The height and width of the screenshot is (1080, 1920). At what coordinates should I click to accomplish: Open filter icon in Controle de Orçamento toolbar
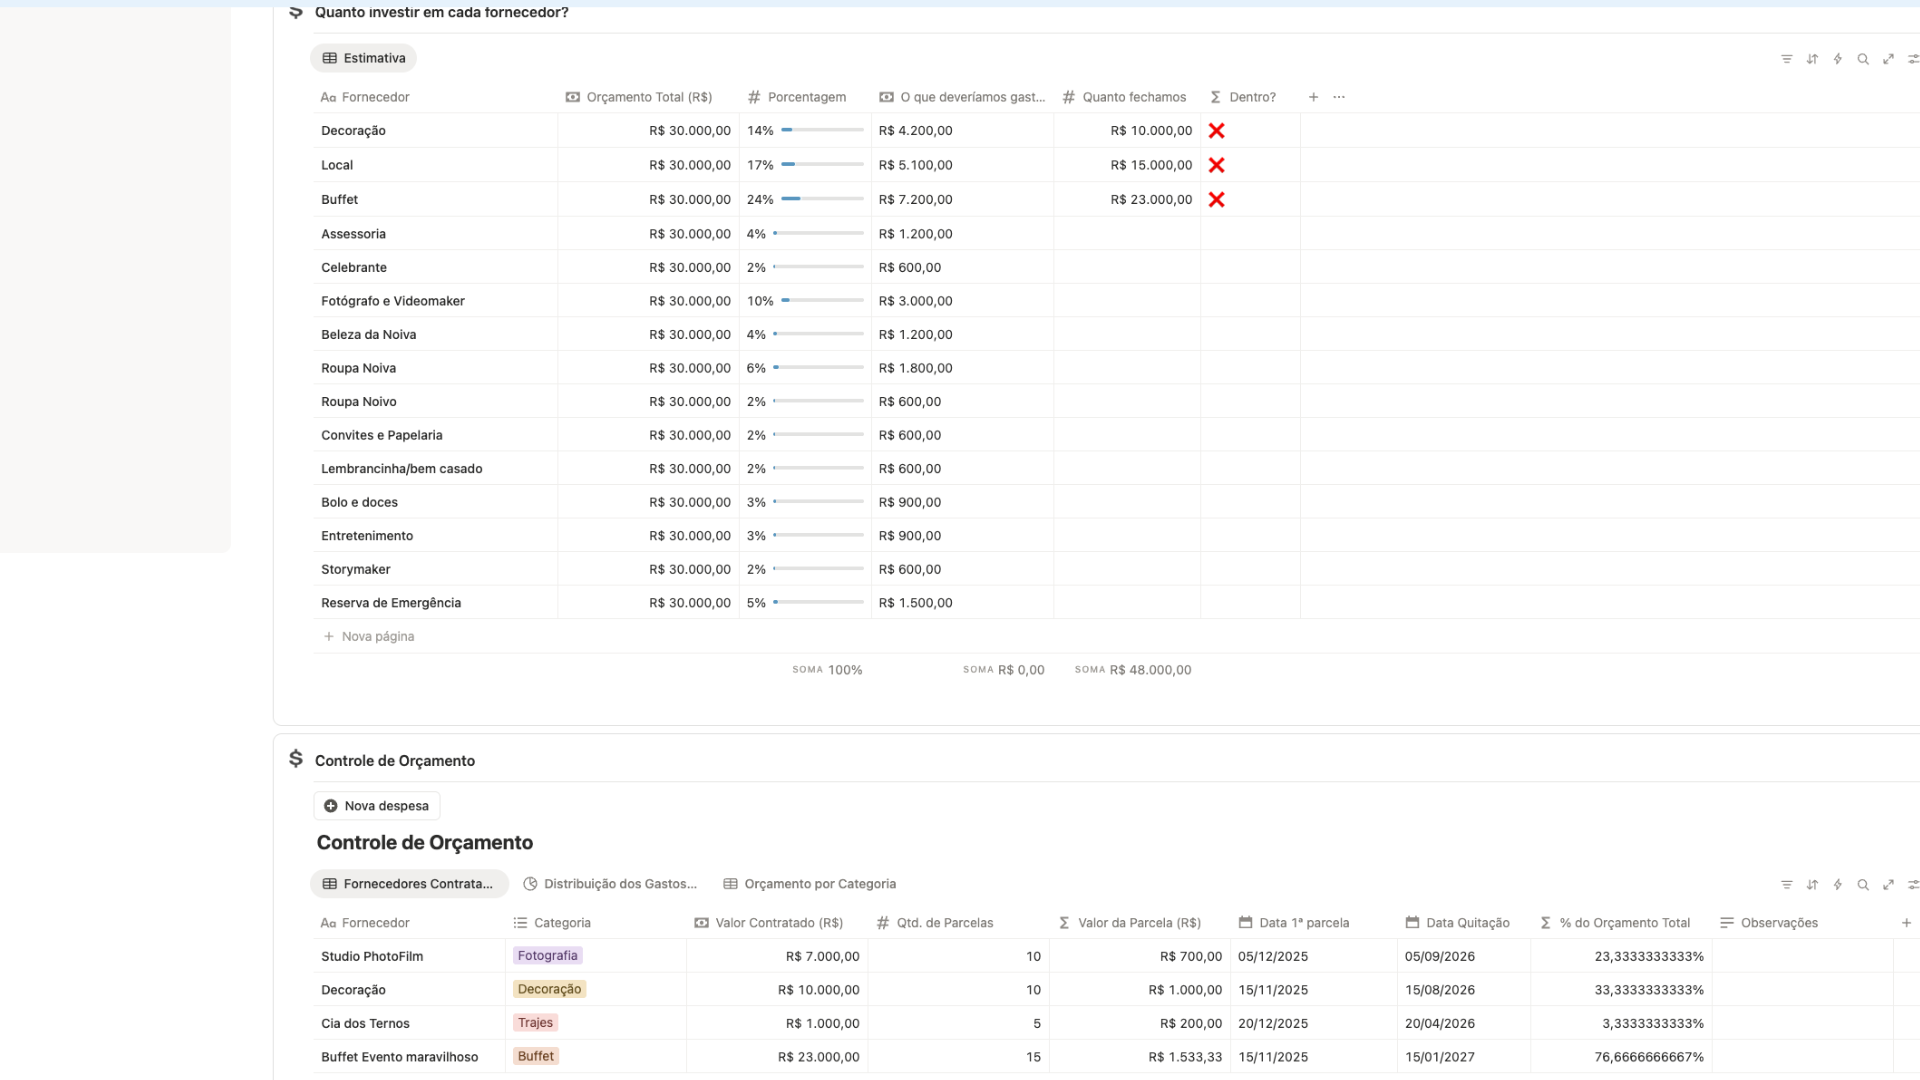[1786, 885]
